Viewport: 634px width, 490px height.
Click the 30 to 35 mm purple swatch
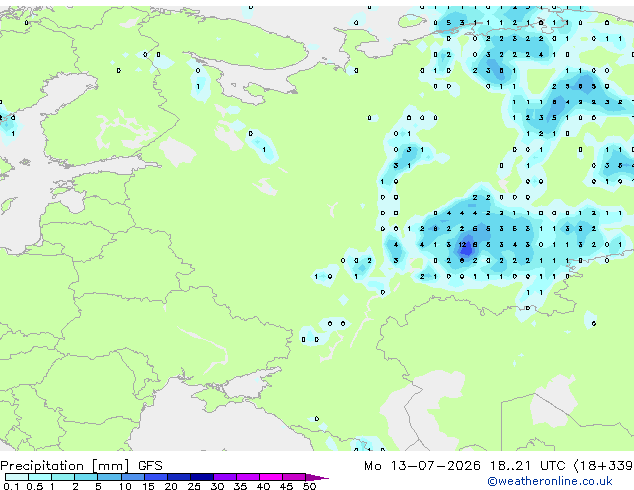225,477
